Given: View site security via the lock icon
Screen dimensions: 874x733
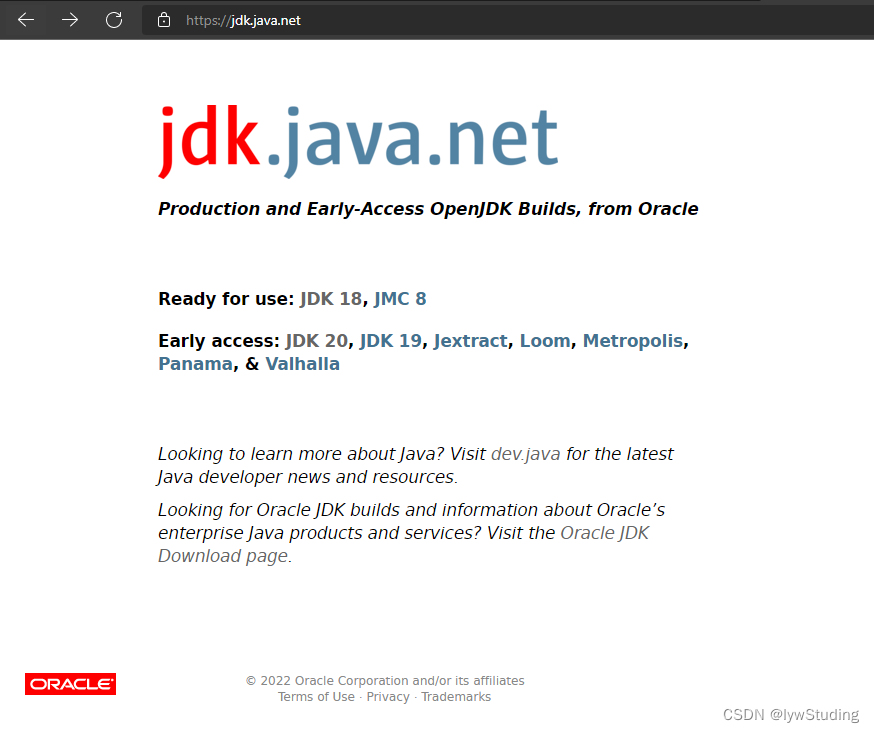Looking at the screenshot, I should point(163,20).
